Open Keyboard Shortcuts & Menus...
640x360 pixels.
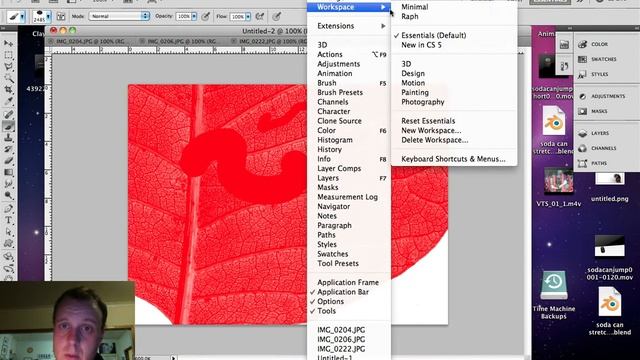point(454,159)
